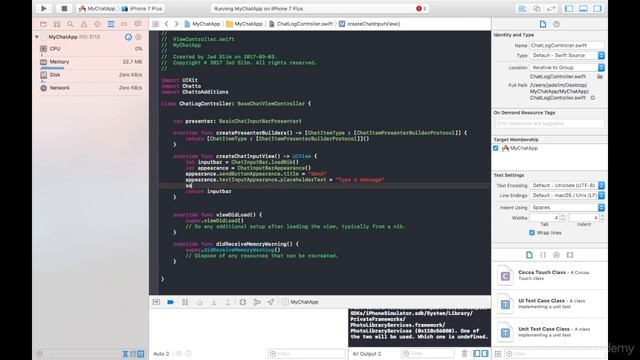
Task: Select the CPU gauge row
Action: (91, 49)
